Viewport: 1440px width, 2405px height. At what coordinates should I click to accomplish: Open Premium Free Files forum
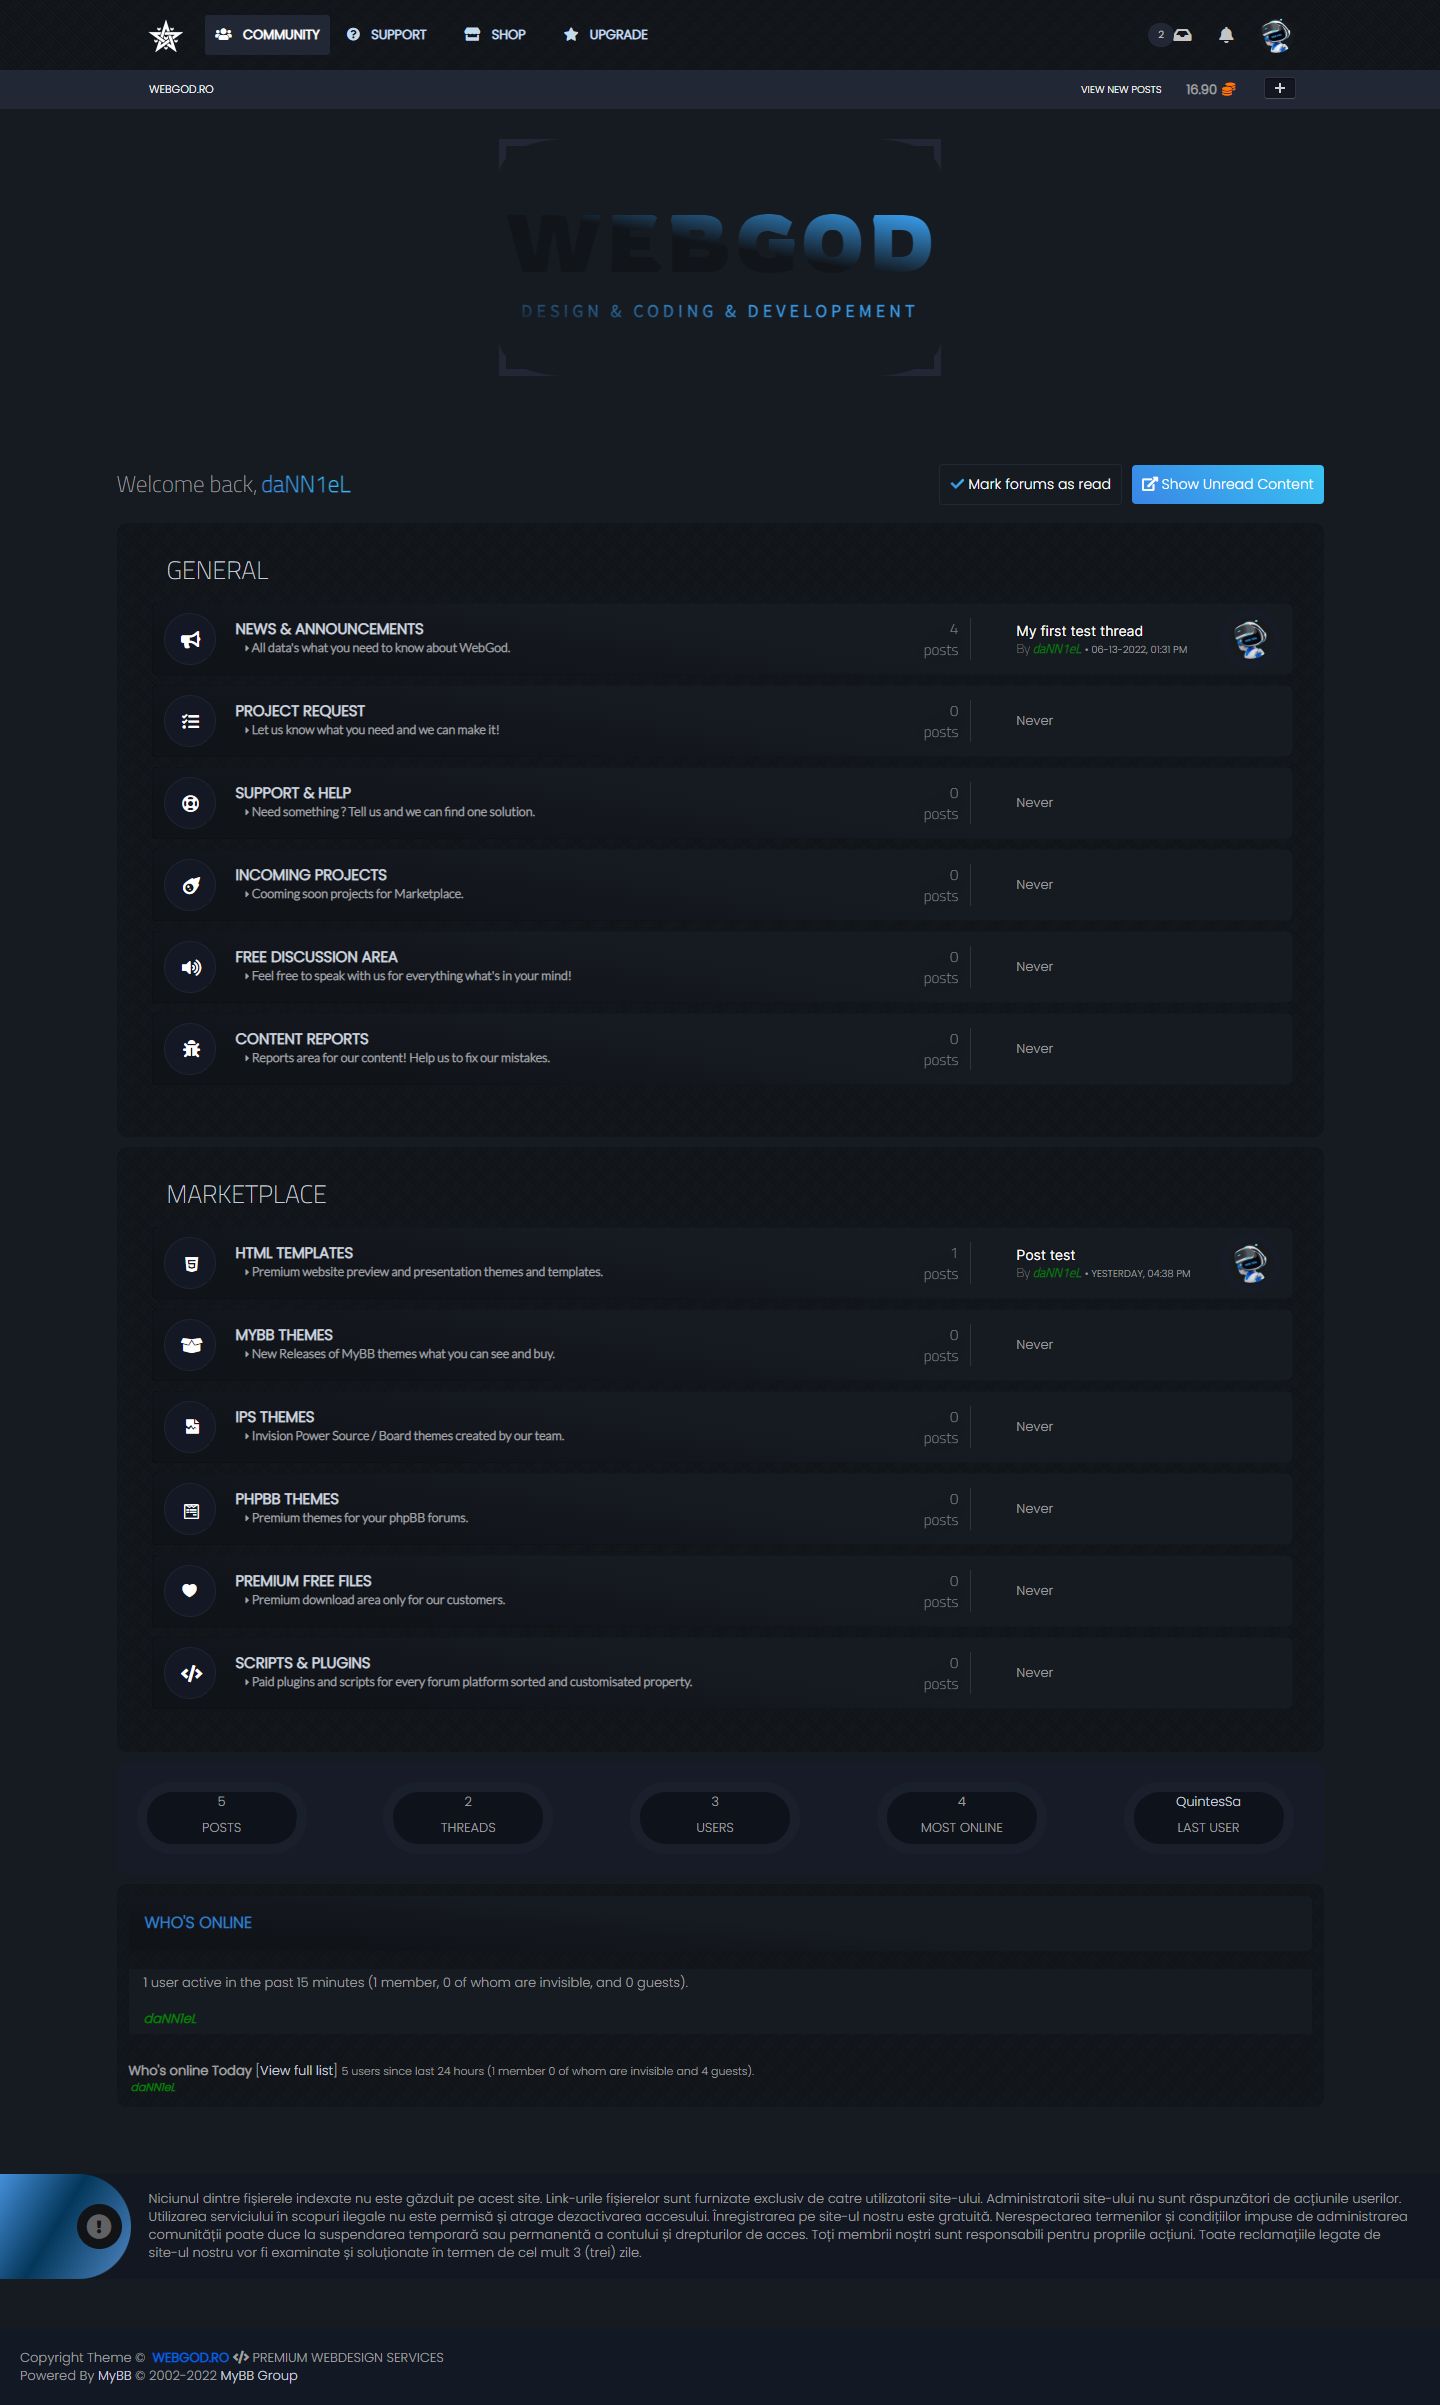click(x=303, y=1581)
